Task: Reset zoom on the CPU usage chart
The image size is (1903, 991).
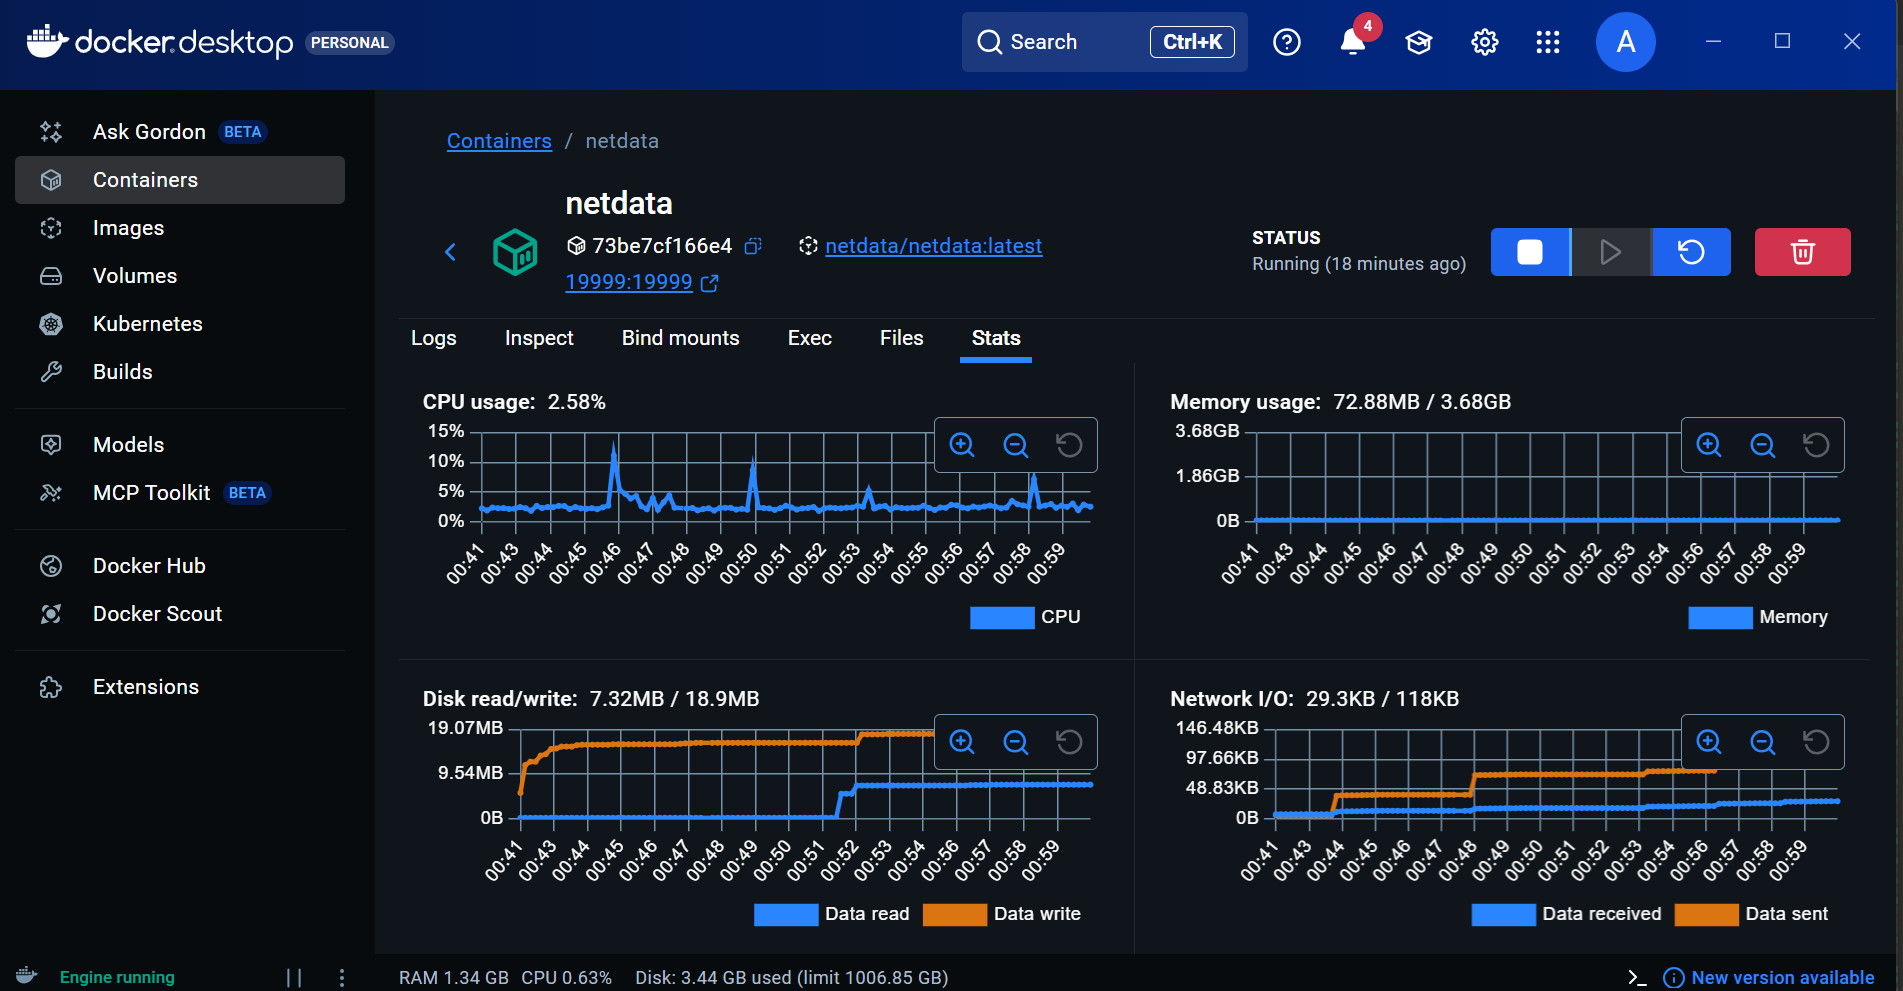Action: pyautogui.click(x=1069, y=445)
